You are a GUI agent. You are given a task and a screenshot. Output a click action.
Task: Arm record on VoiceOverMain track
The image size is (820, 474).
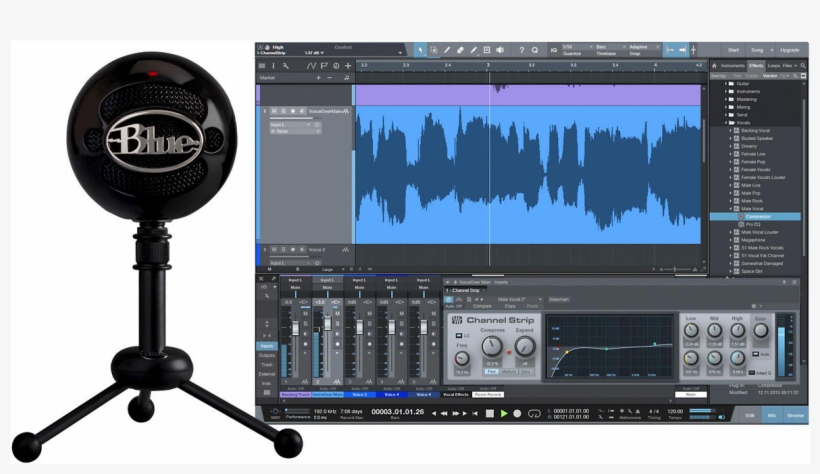pos(293,111)
